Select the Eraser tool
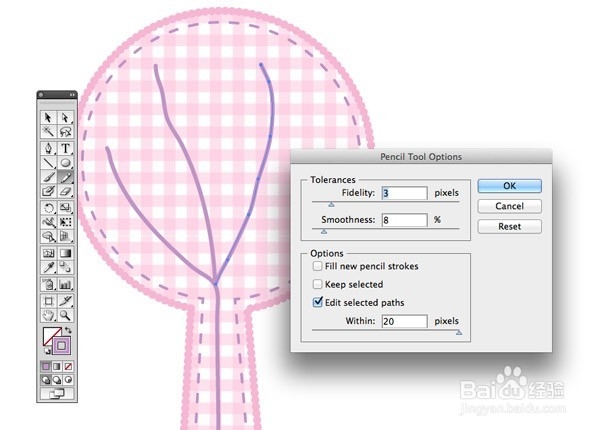Screen dimensions: 600x430 65,191
